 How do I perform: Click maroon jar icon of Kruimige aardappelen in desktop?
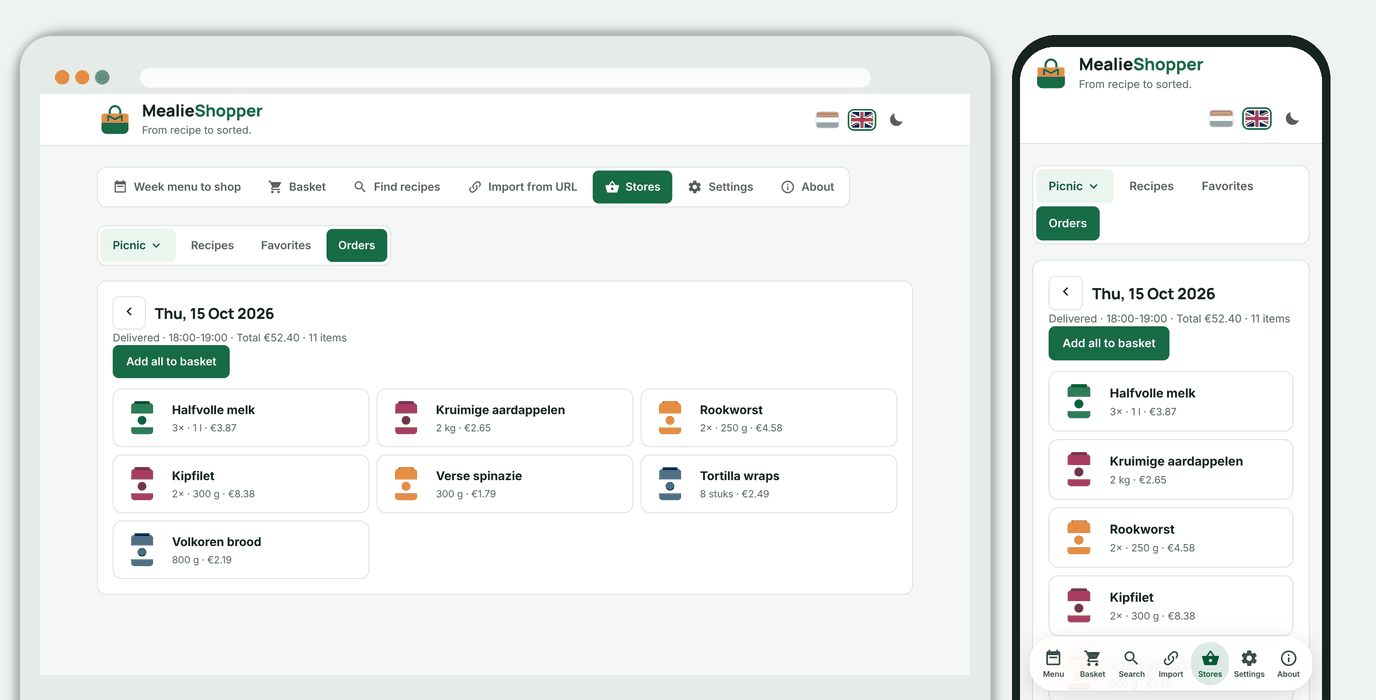[406, 418]
